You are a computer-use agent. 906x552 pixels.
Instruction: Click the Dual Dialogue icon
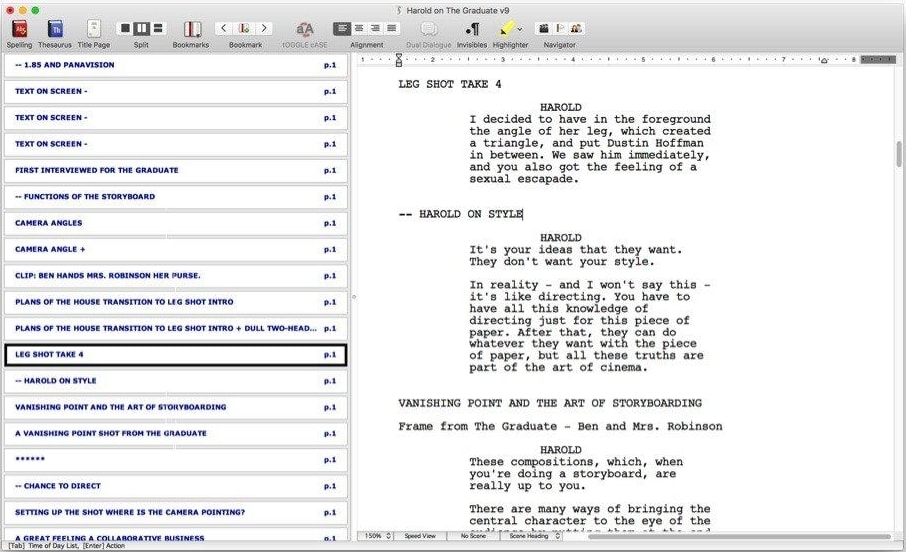click(x=429, y=29)
